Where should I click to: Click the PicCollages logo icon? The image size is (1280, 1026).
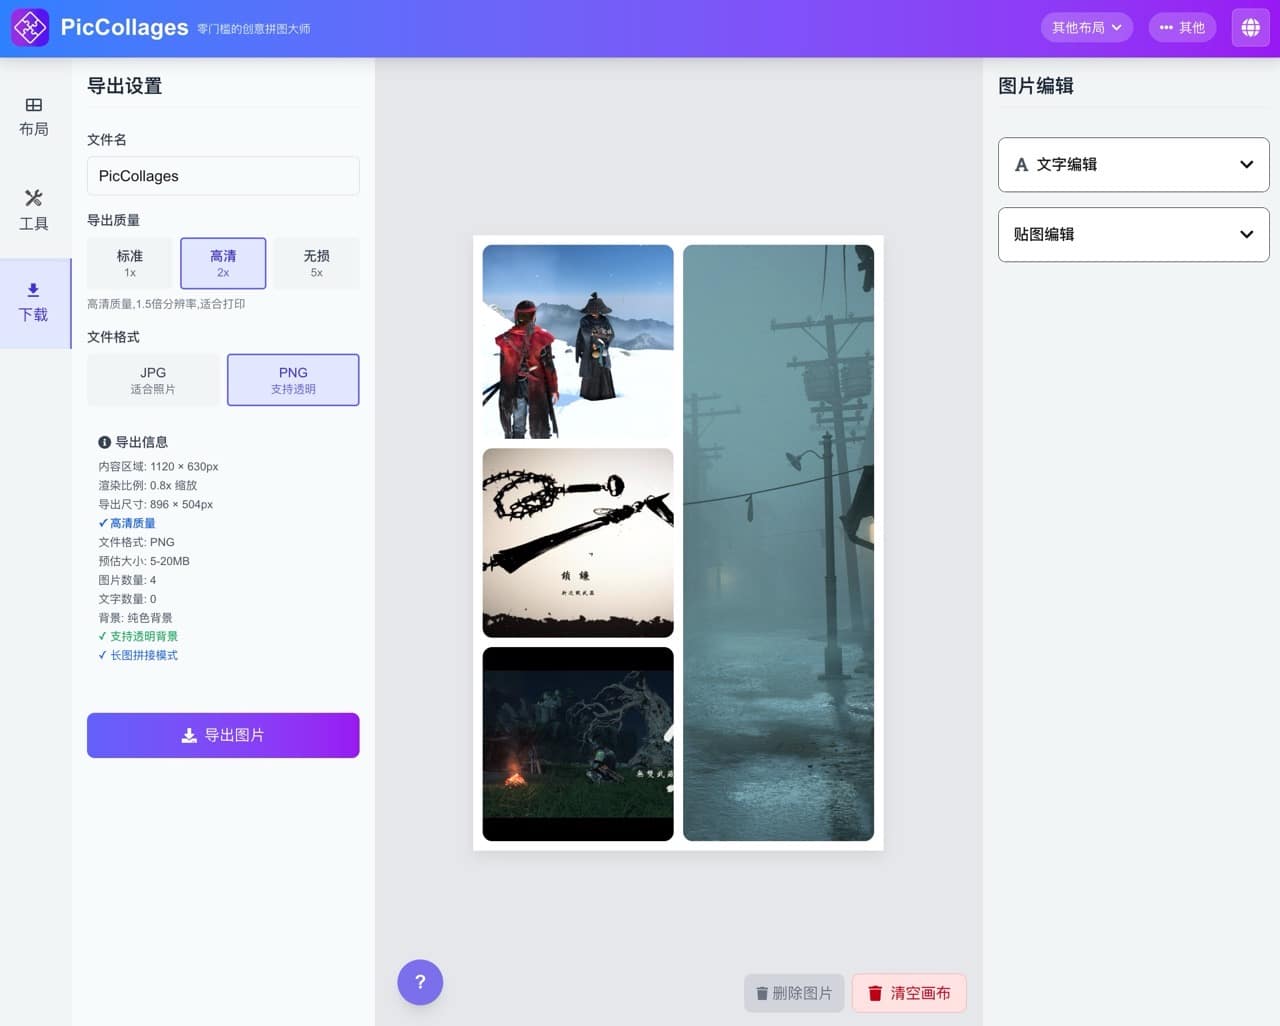click(x=30, y=27)
